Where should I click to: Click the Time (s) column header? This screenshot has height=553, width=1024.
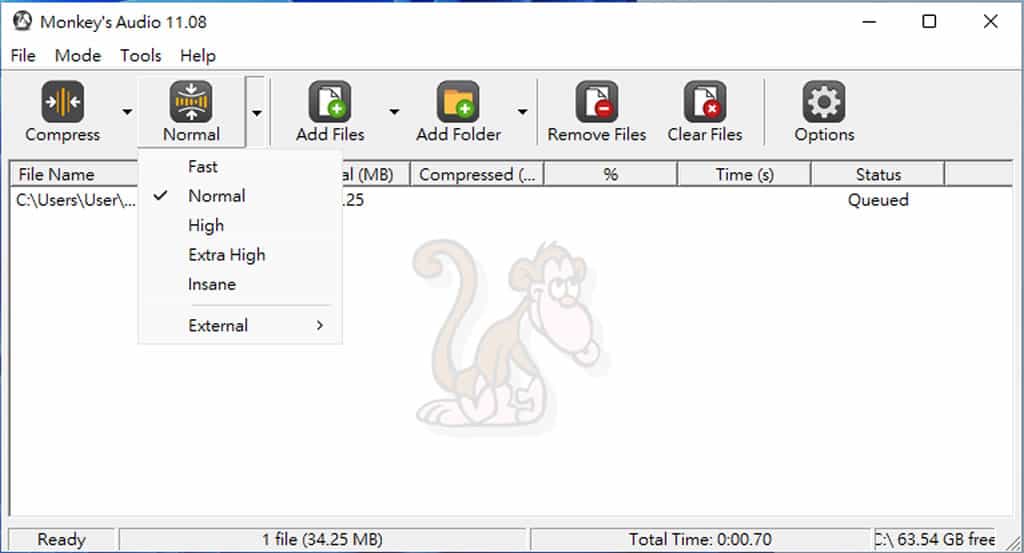click(744, 174)
